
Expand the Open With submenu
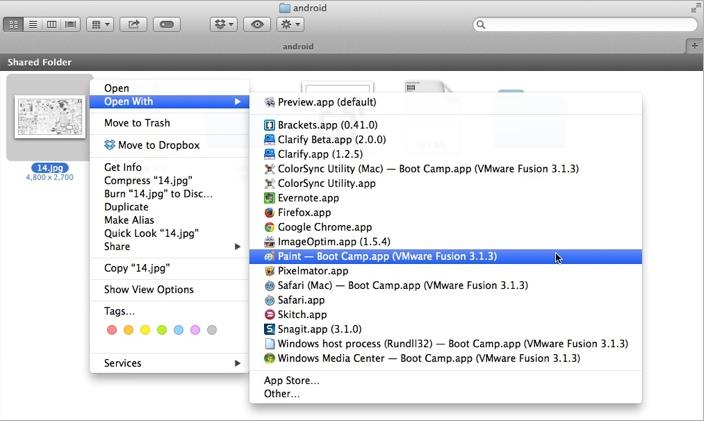coord(169,101)
